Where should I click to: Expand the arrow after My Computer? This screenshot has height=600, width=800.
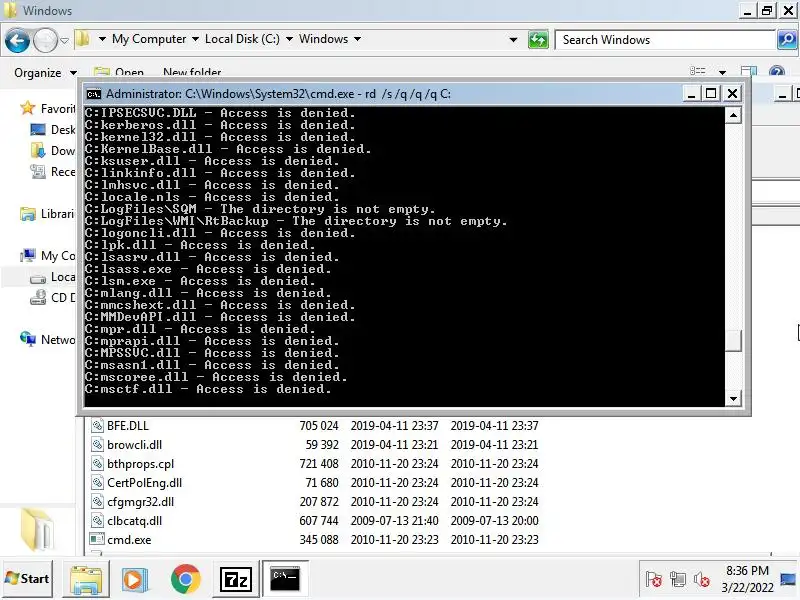[x=195, y=39]
